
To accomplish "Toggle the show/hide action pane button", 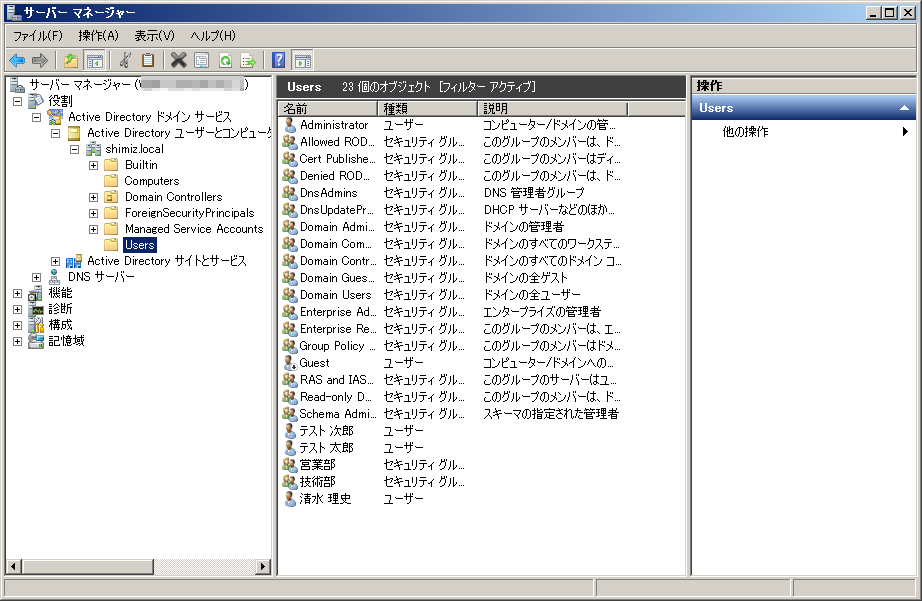I will [x=302, y=61].
